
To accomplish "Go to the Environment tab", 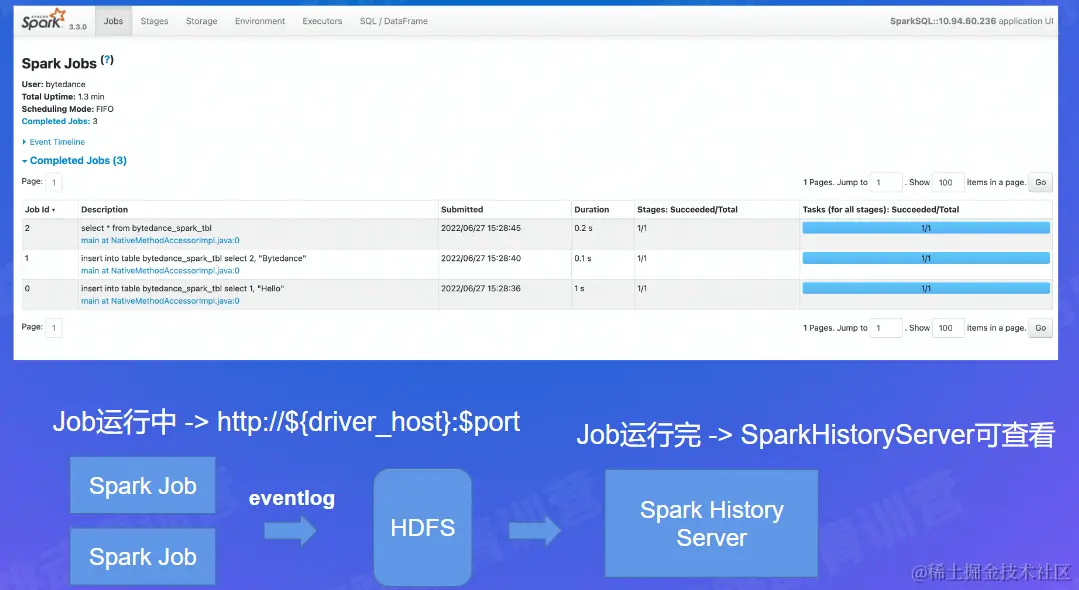I will [x=260, y=21].
